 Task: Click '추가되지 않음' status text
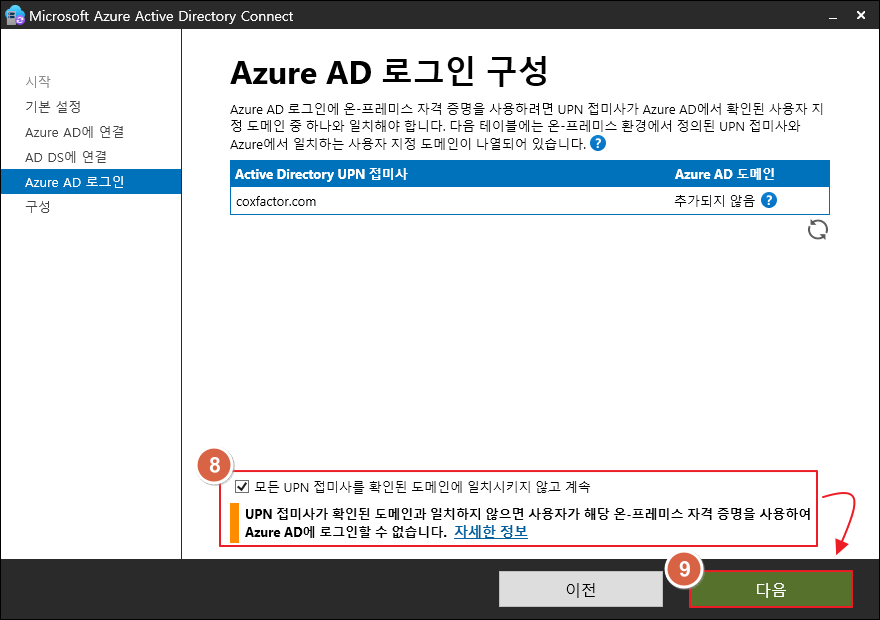[714, 201]
